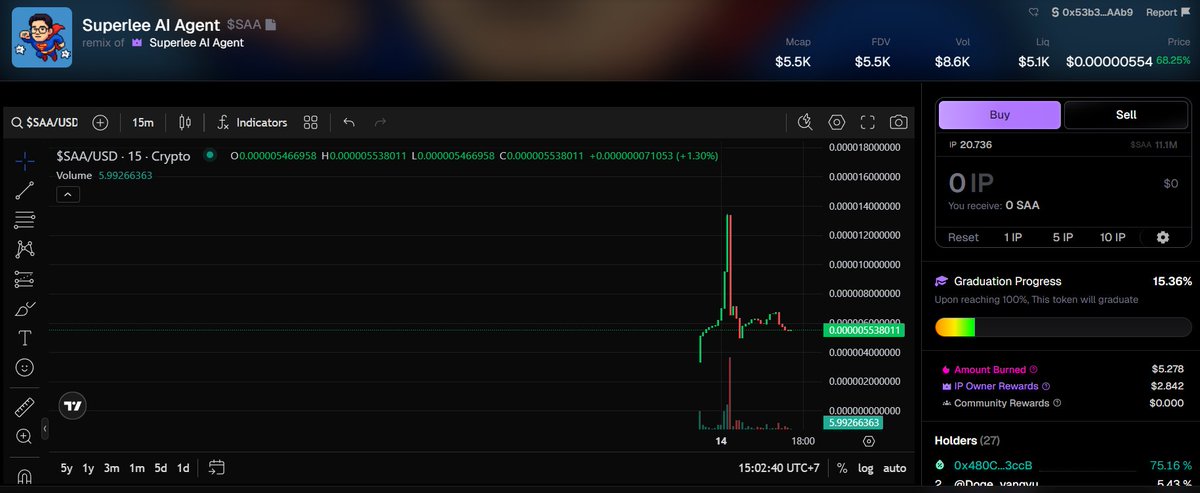Reset the buy amount
The width and height of the screenshot is (1200, 493).
pyautogui.click(x=963, y=238)
